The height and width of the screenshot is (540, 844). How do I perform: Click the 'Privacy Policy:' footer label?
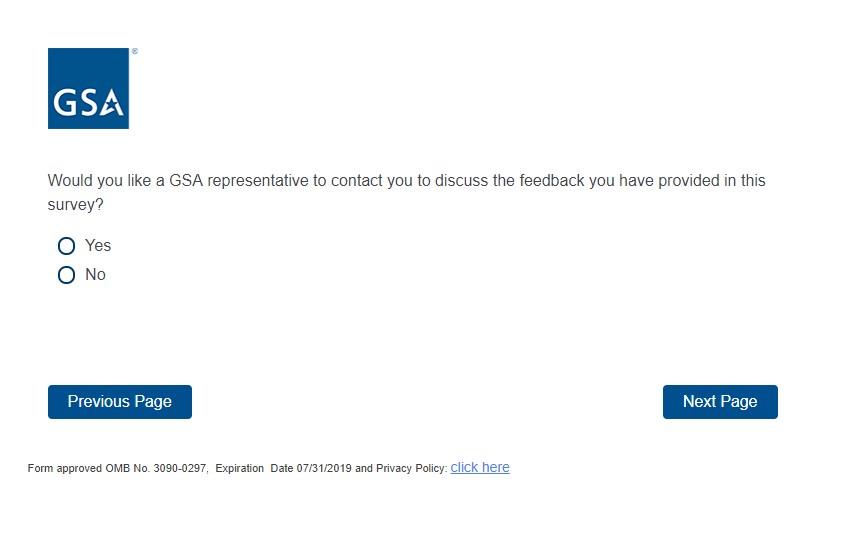[411, 469]
